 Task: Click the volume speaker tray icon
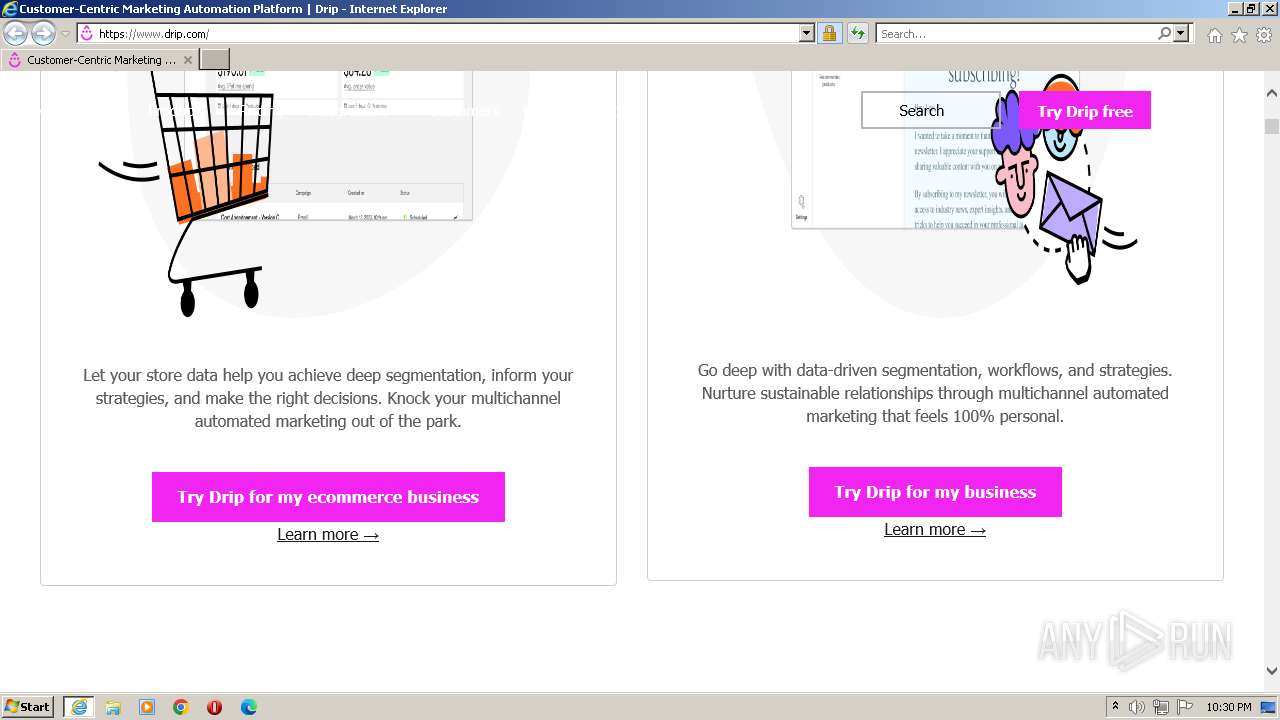click(1137, 708)
